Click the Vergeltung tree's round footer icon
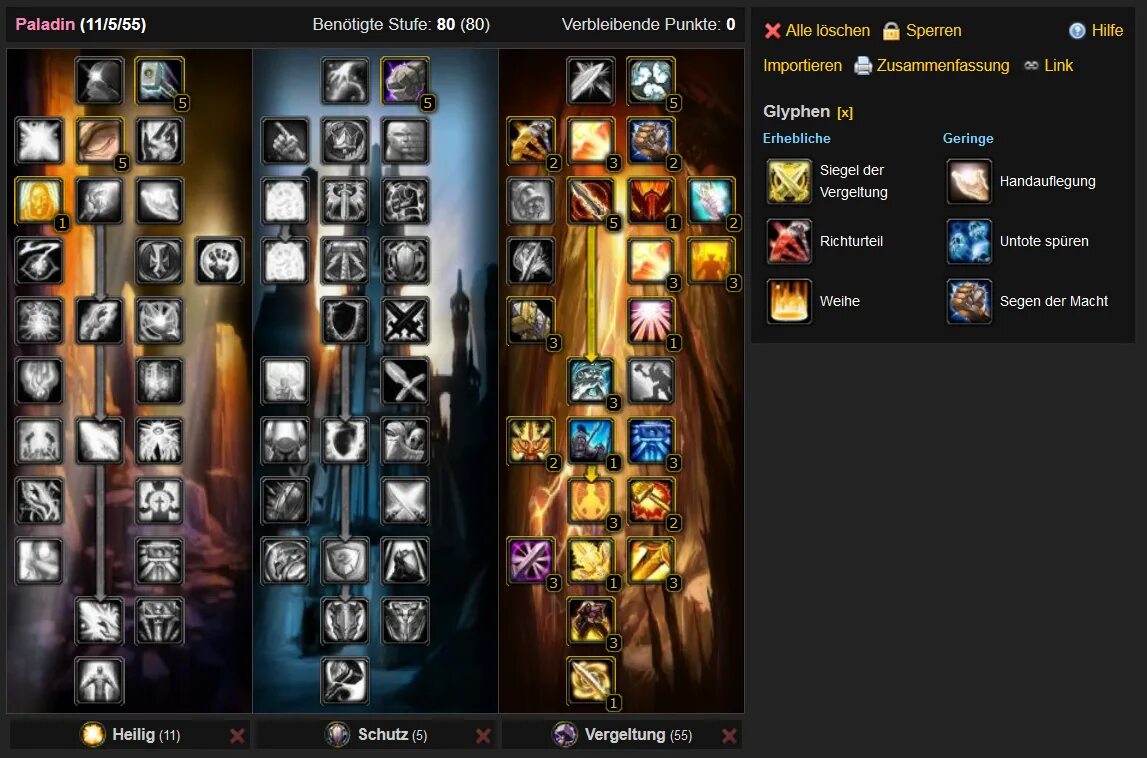The width and height of the screenshot is (1147, 758). (x=564, y=734)
